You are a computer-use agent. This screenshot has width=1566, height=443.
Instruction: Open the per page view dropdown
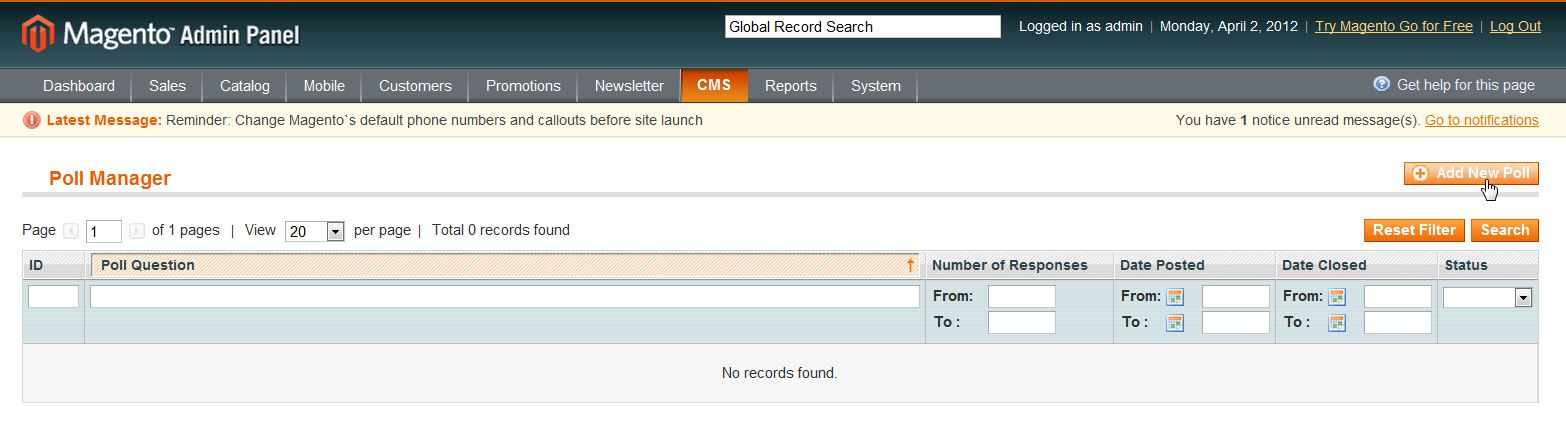(315, 231)
